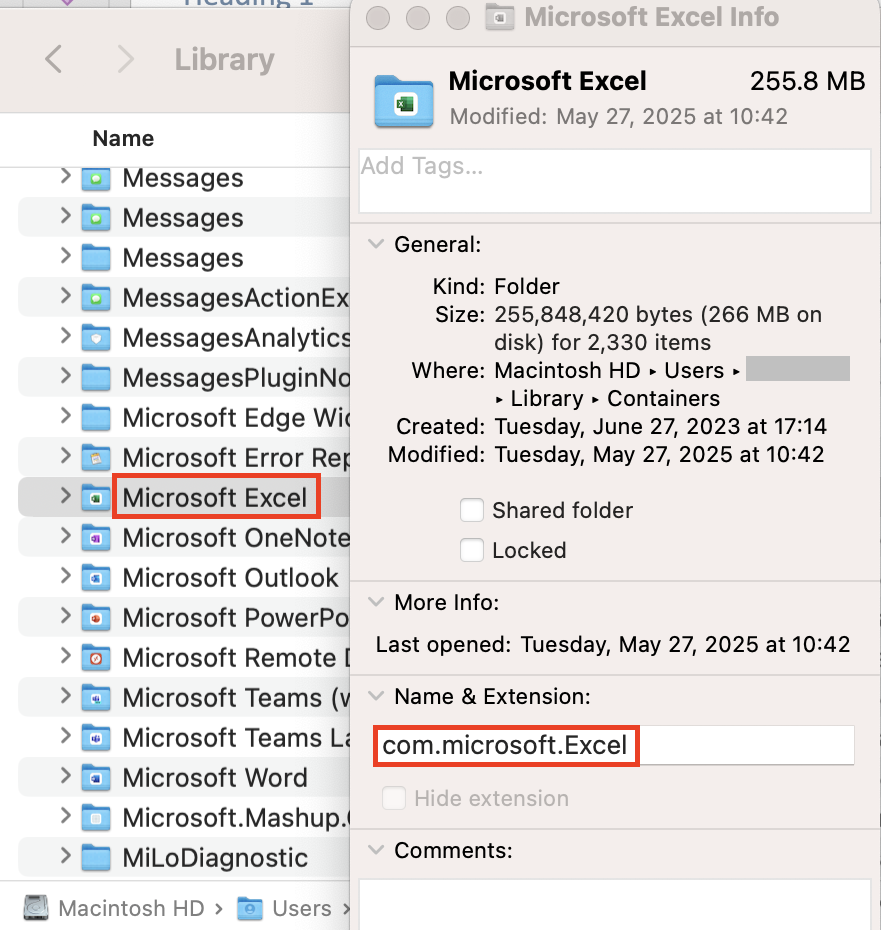
Task: Select the Microsoft Word row name
Action: click(x=215, y=778)
